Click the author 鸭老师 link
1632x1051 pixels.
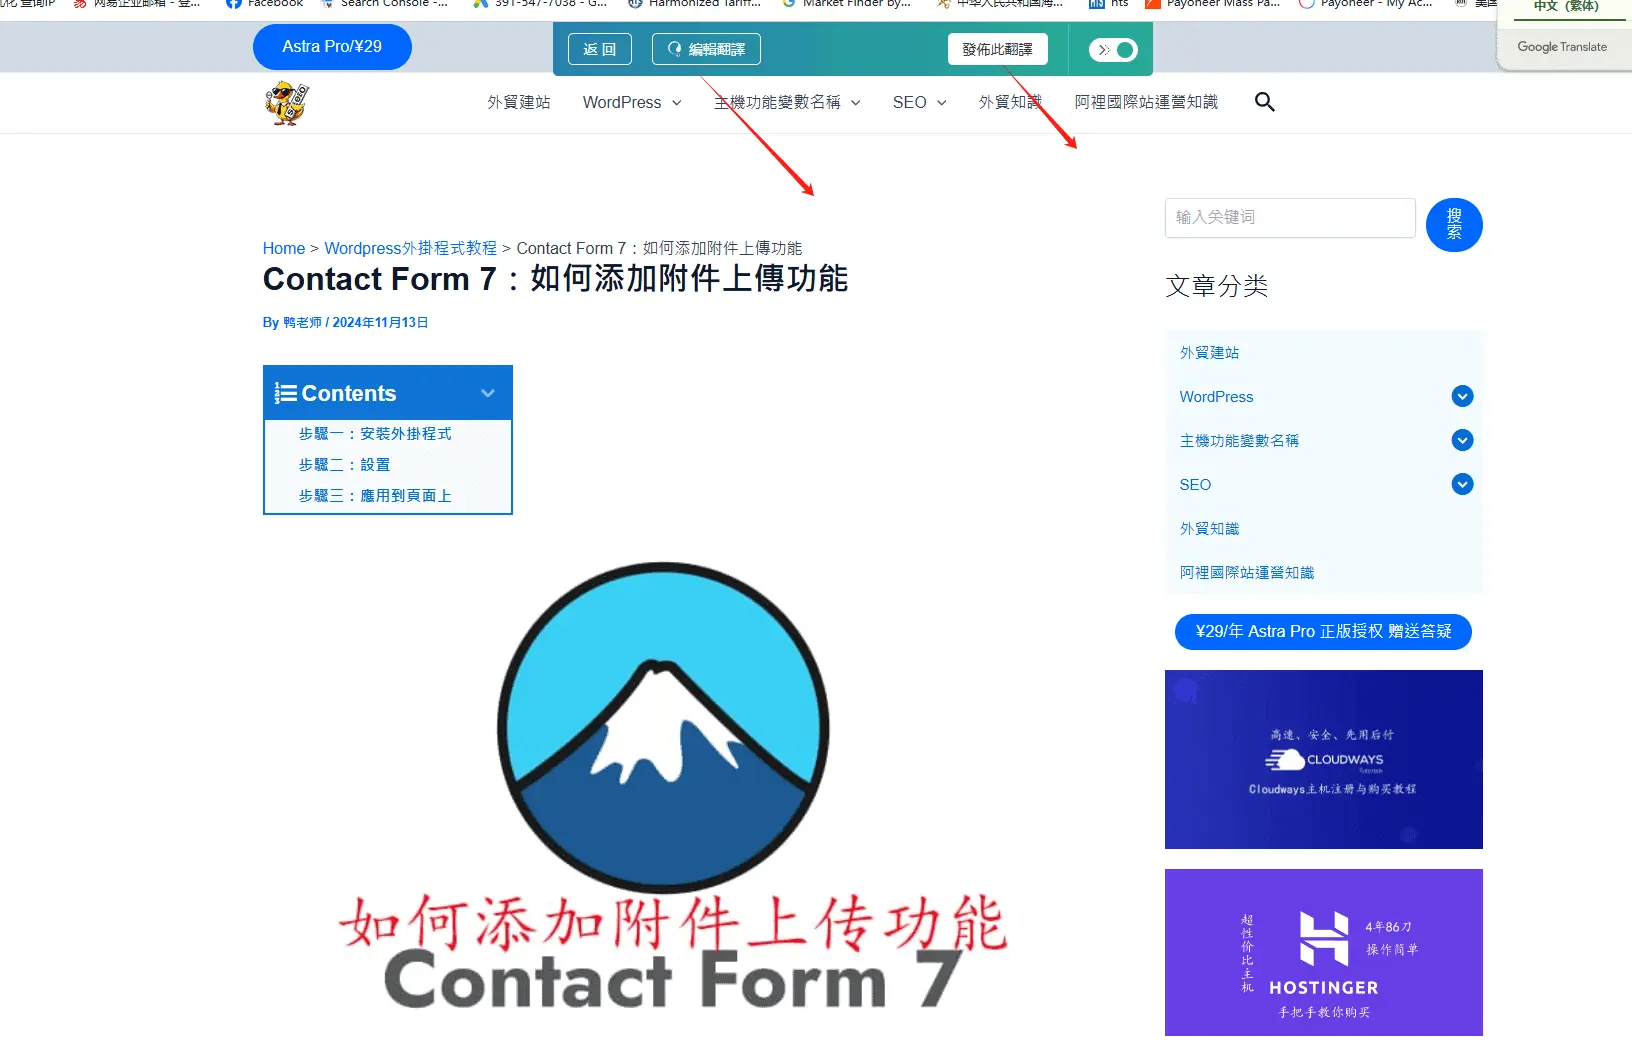coord(302,322)
